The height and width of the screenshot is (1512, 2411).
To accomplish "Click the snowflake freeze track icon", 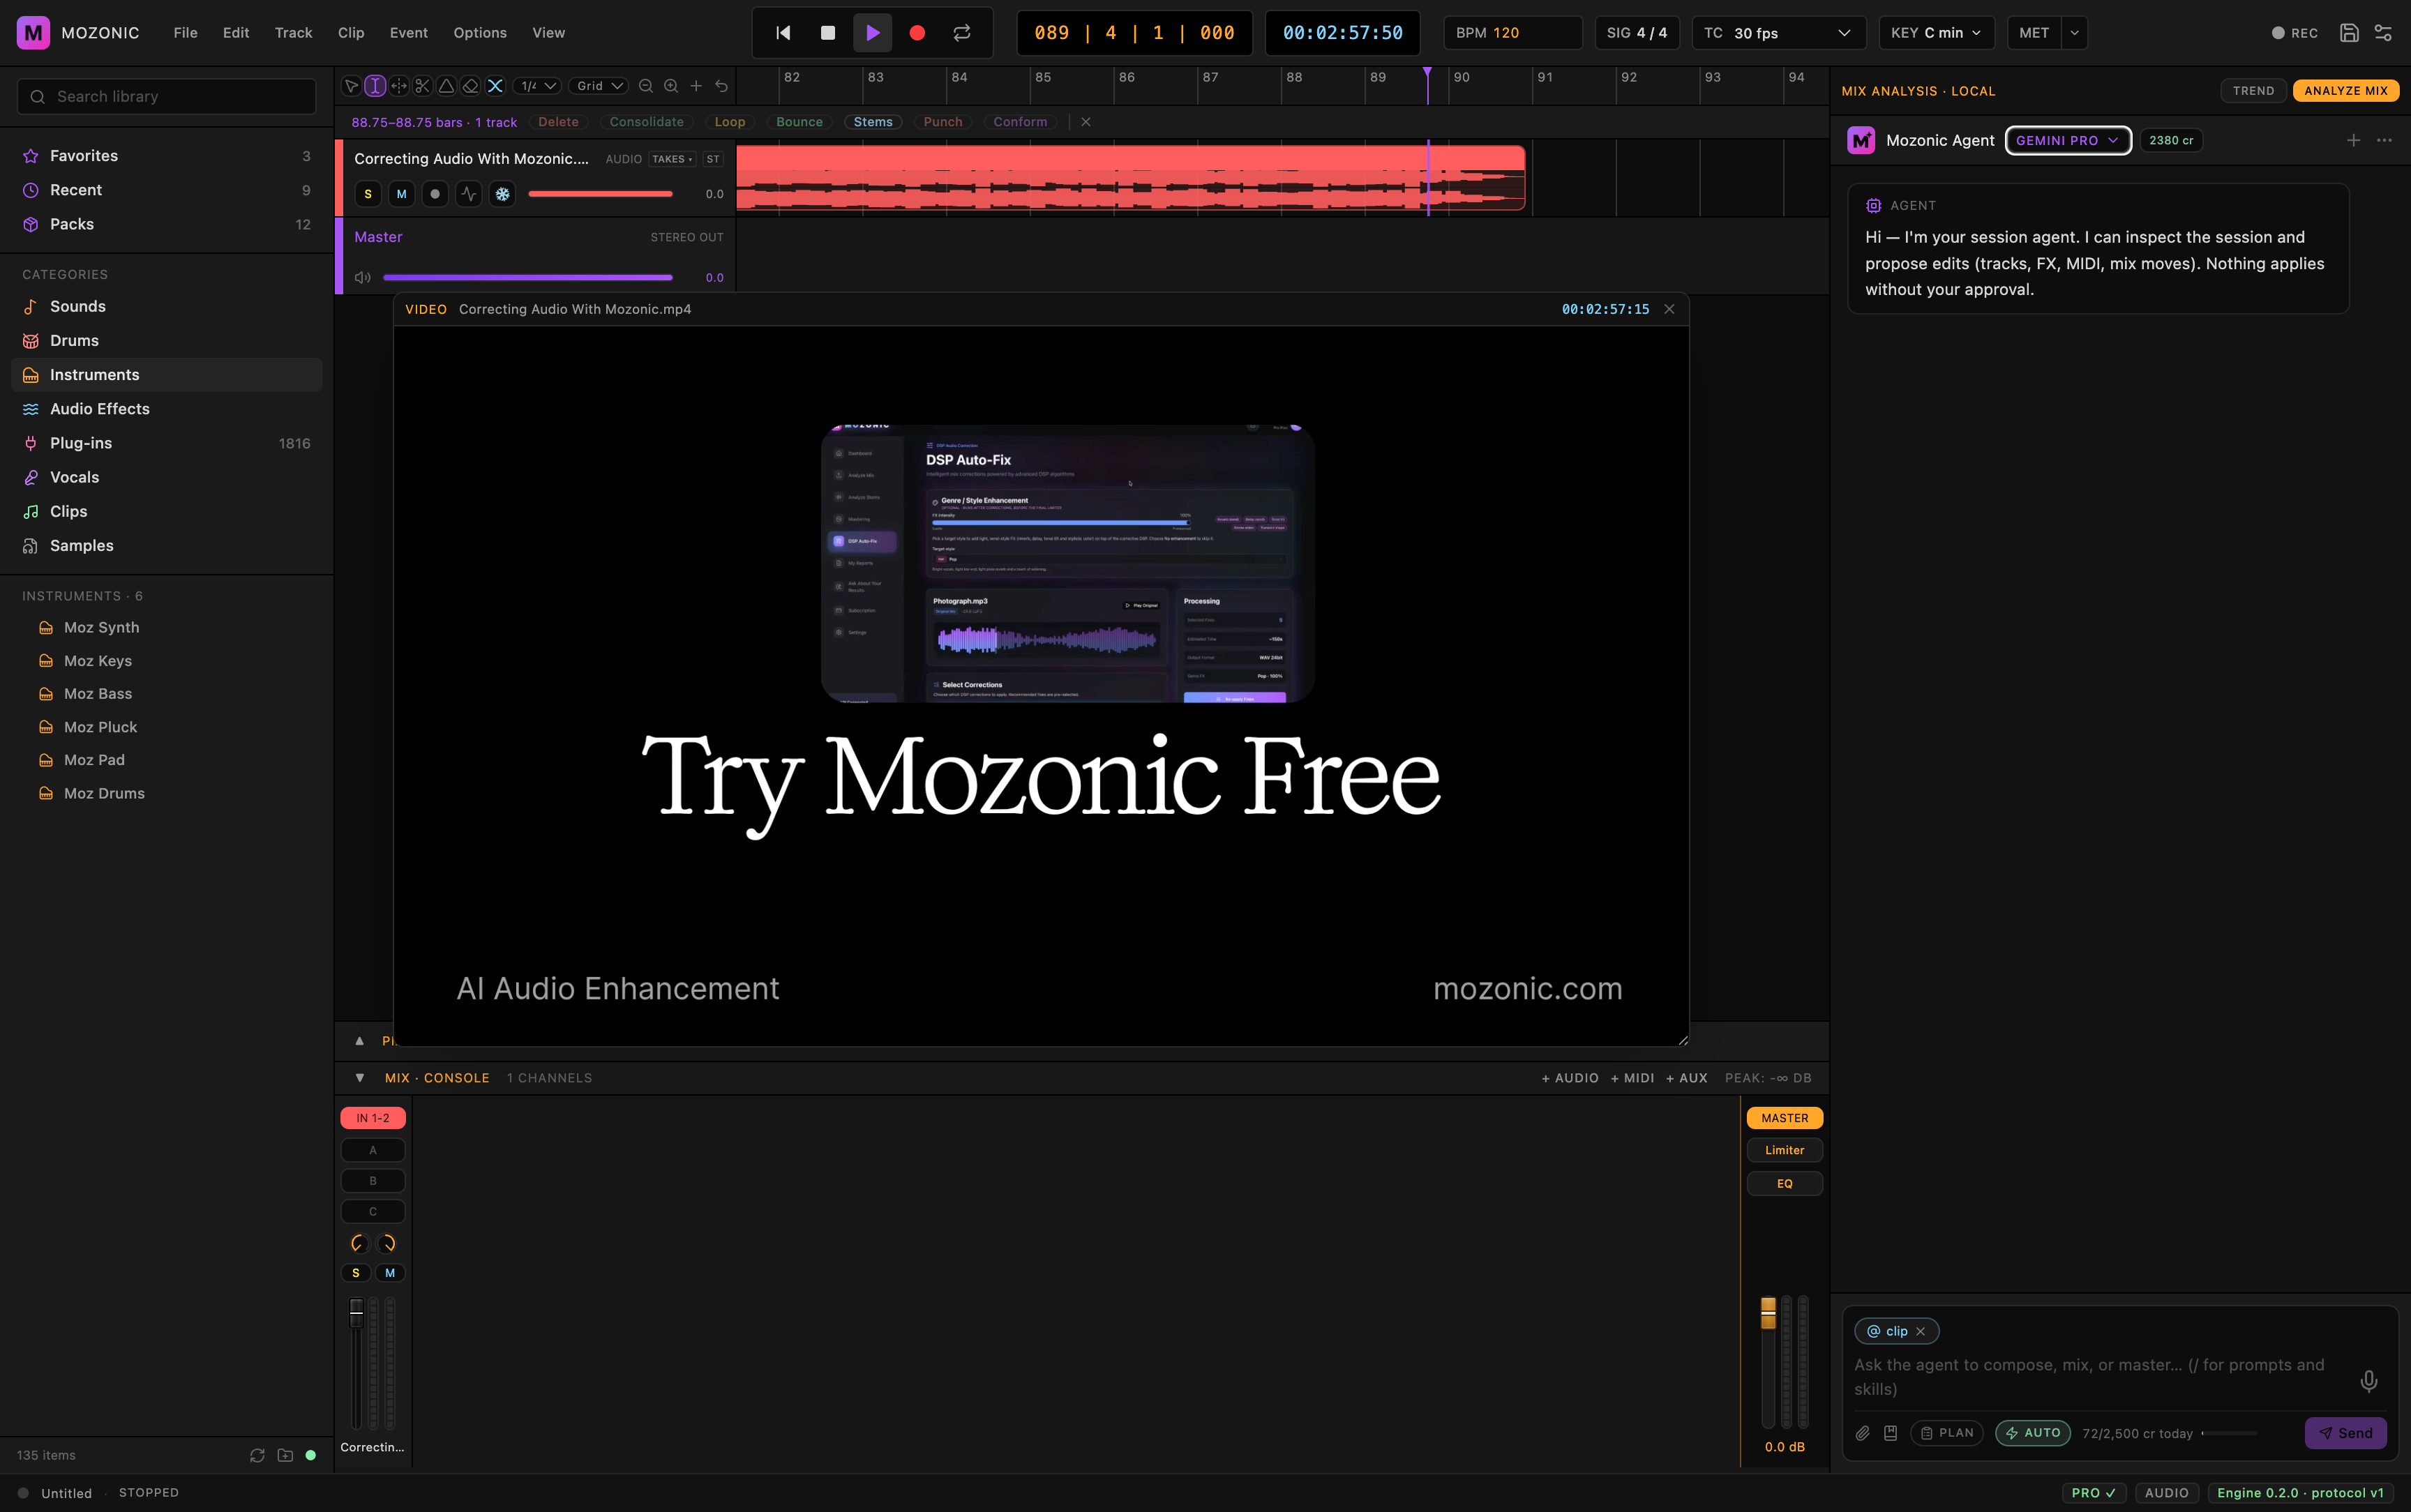I will (x=502, y=194).
